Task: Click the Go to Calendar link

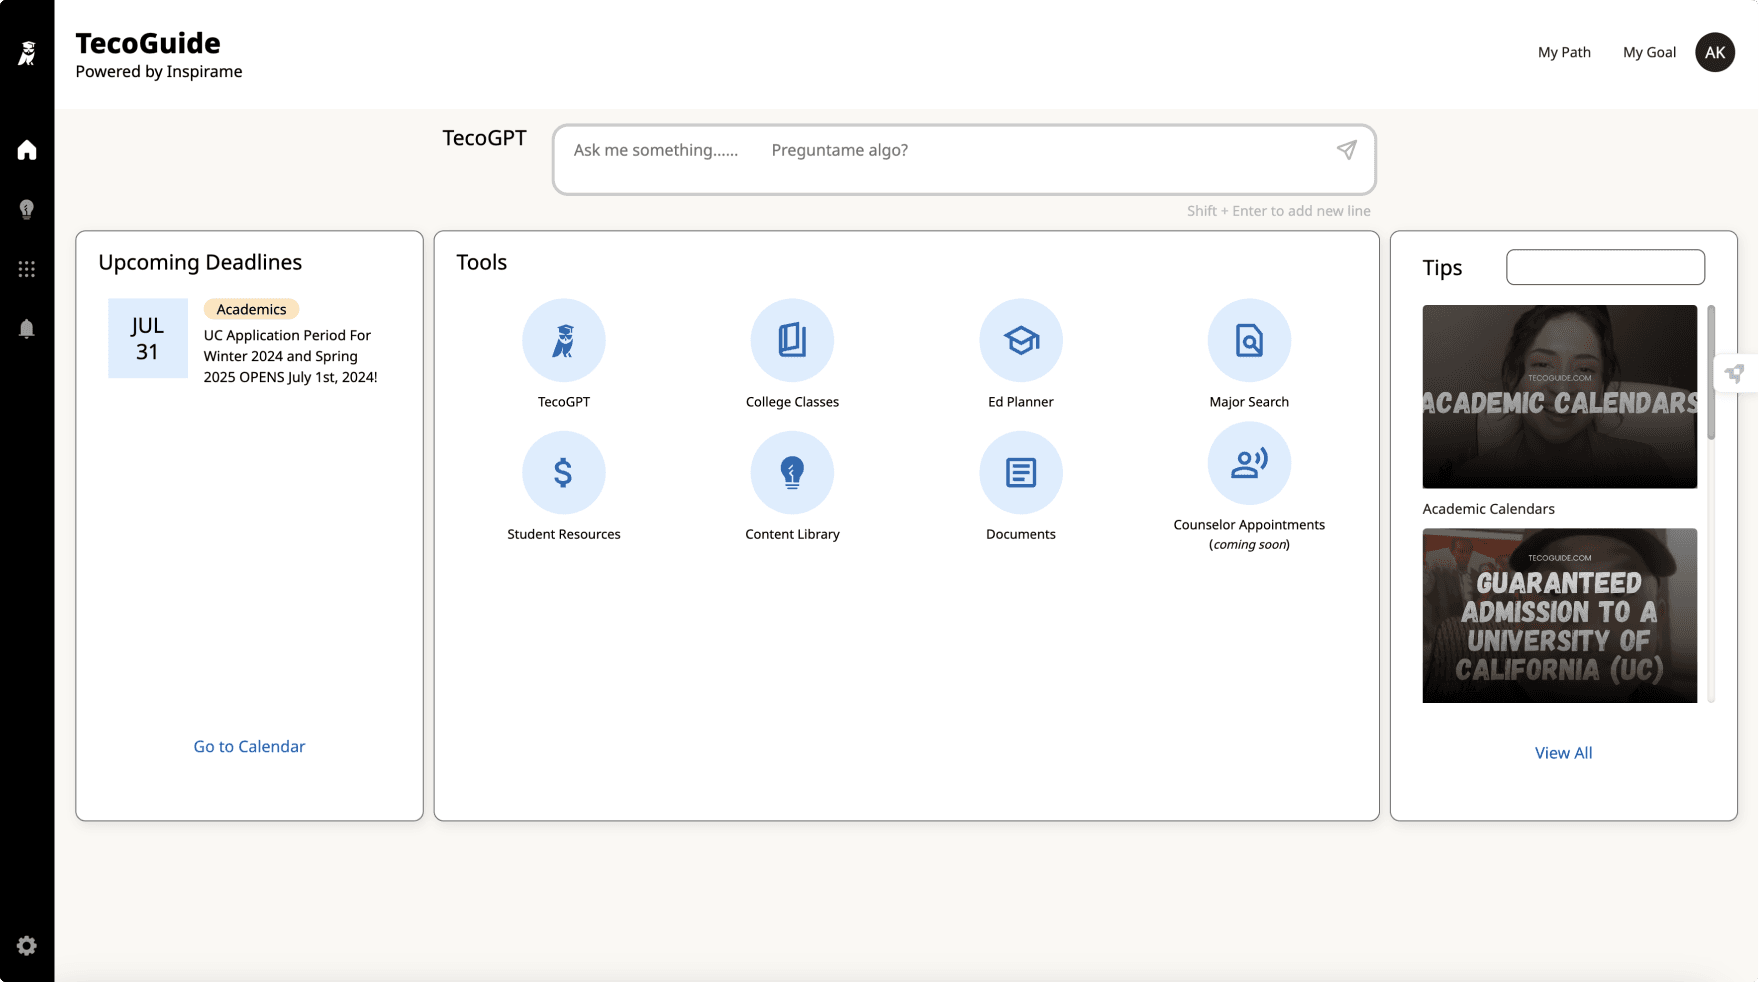Action: (249, 747)
